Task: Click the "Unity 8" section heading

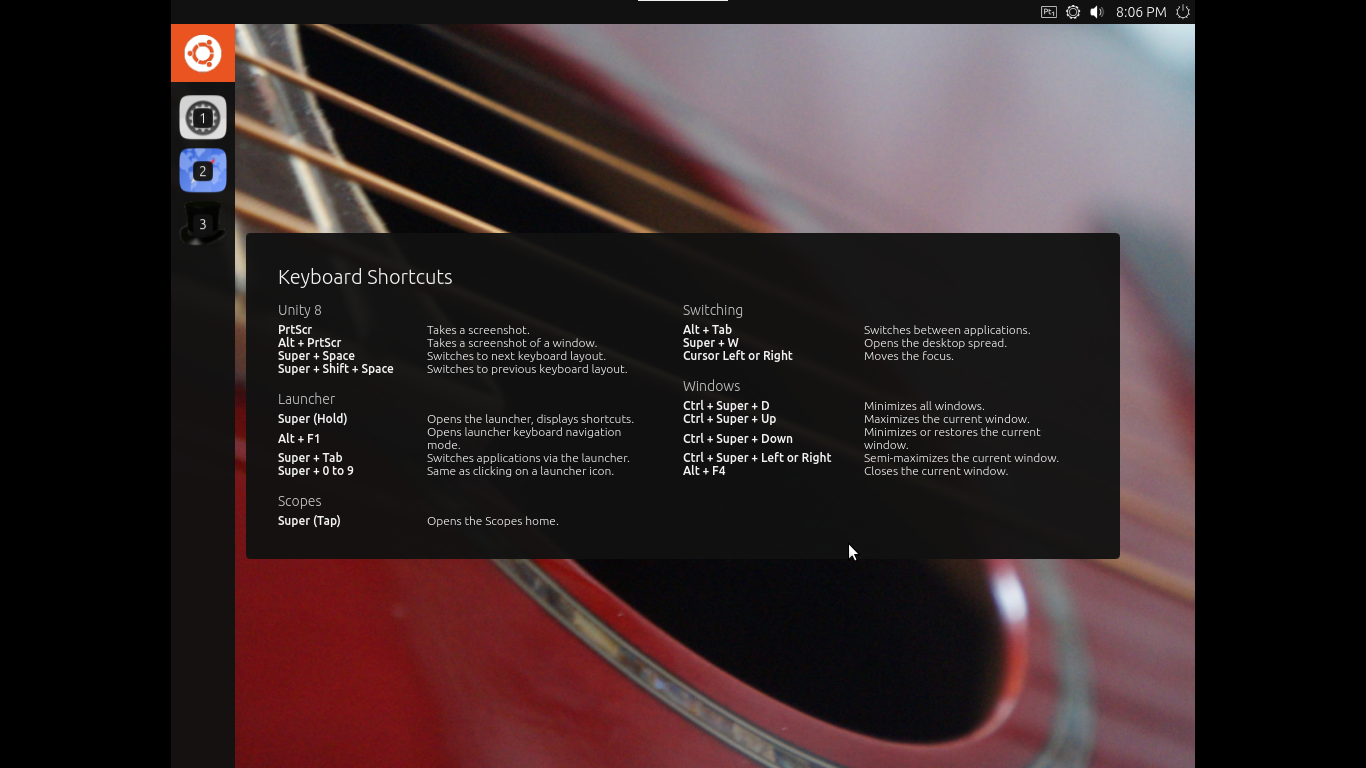Action: pyautogui.click(x=300, y=310)
